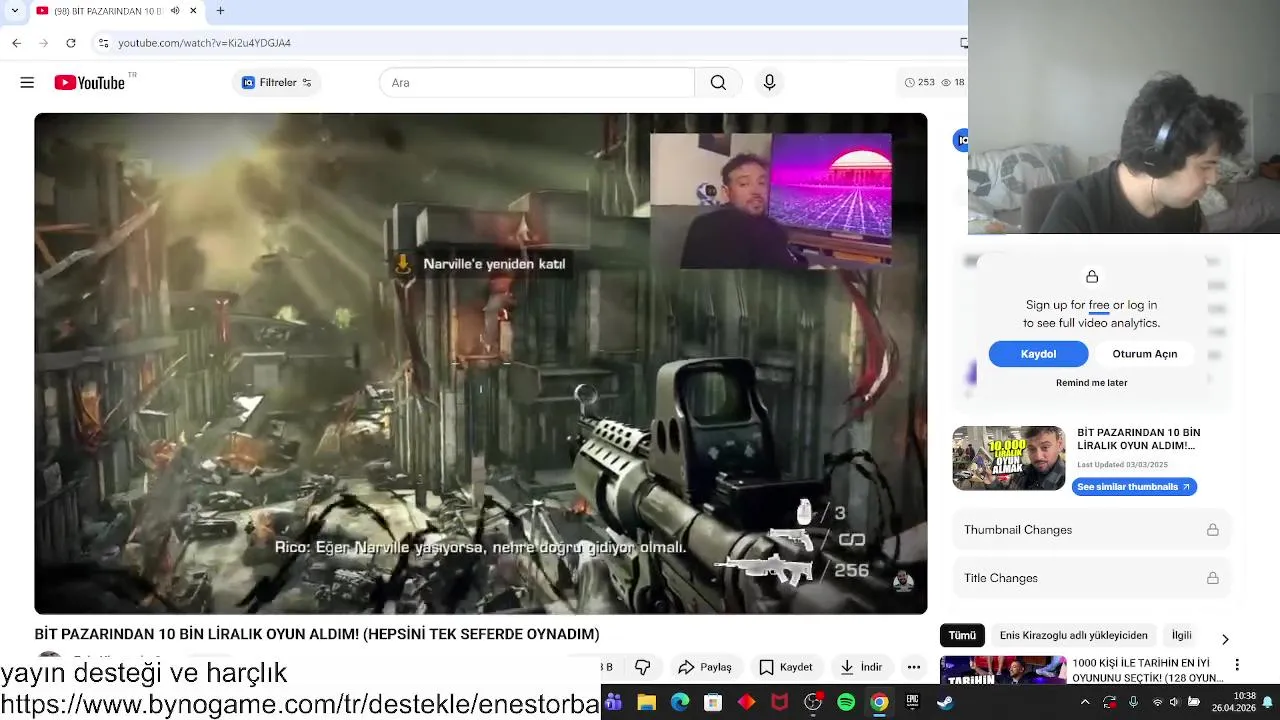Screen dimensions: 1280x720
Task: Open Microsoft Teams from taskbar
Action: tap(613, 703)
